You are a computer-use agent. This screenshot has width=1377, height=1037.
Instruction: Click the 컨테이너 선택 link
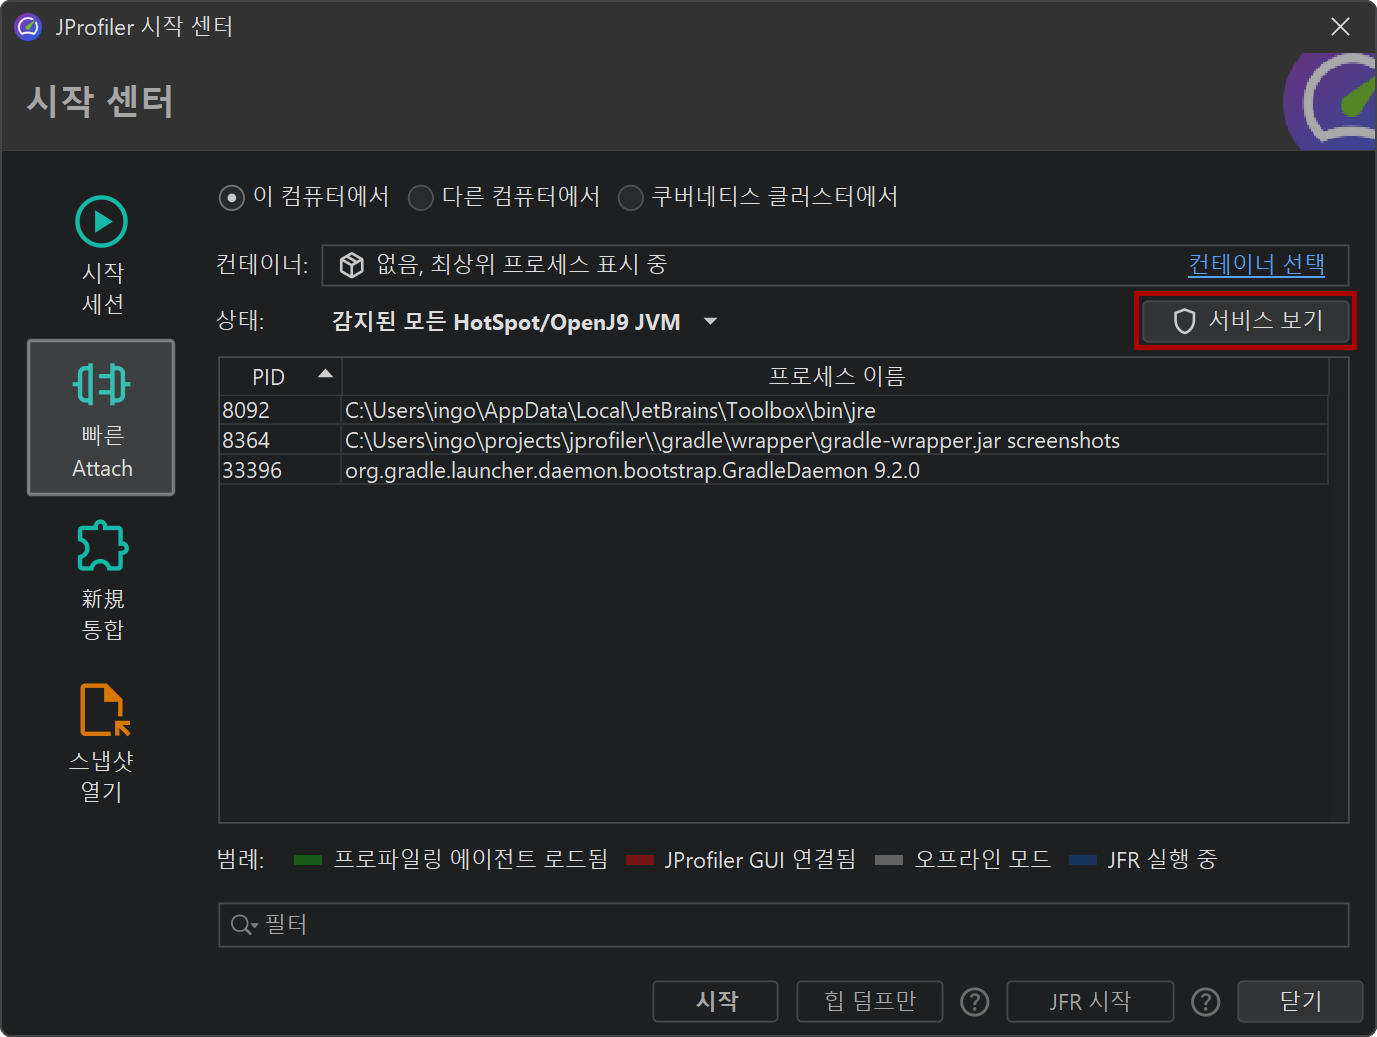point(1255,265)
